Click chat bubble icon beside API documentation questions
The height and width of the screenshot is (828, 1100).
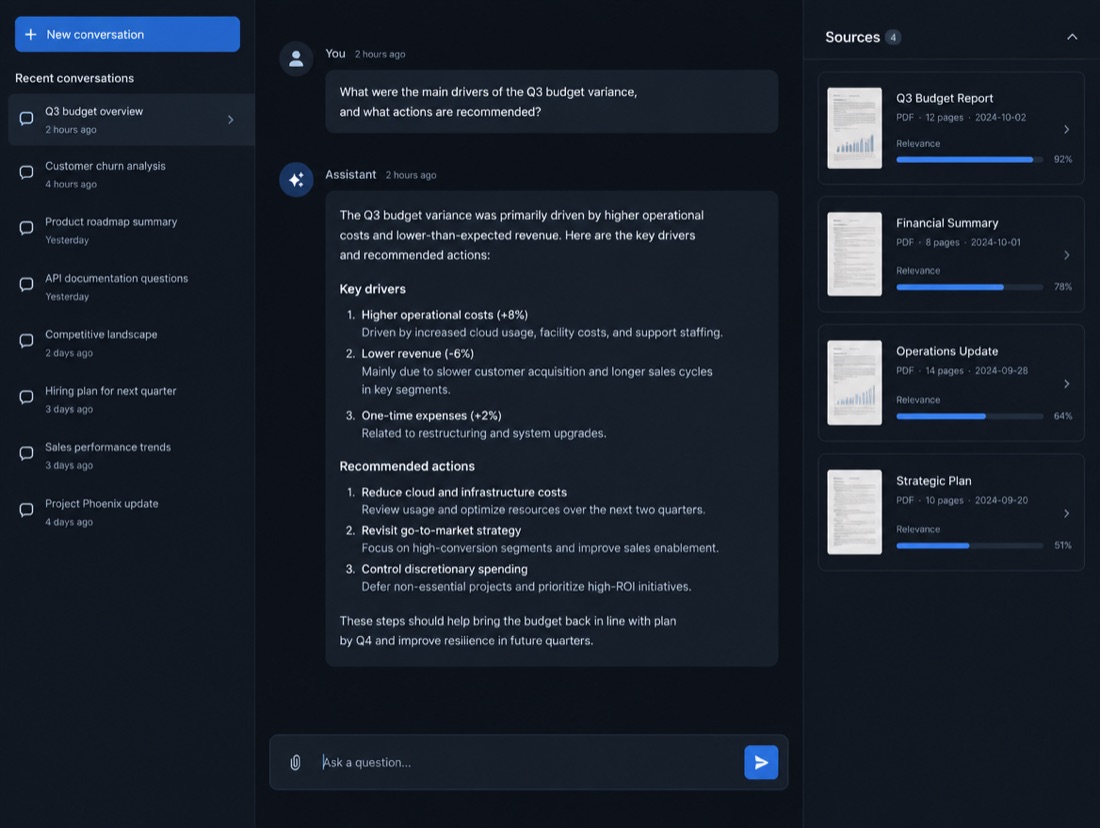tap(27, 284)
